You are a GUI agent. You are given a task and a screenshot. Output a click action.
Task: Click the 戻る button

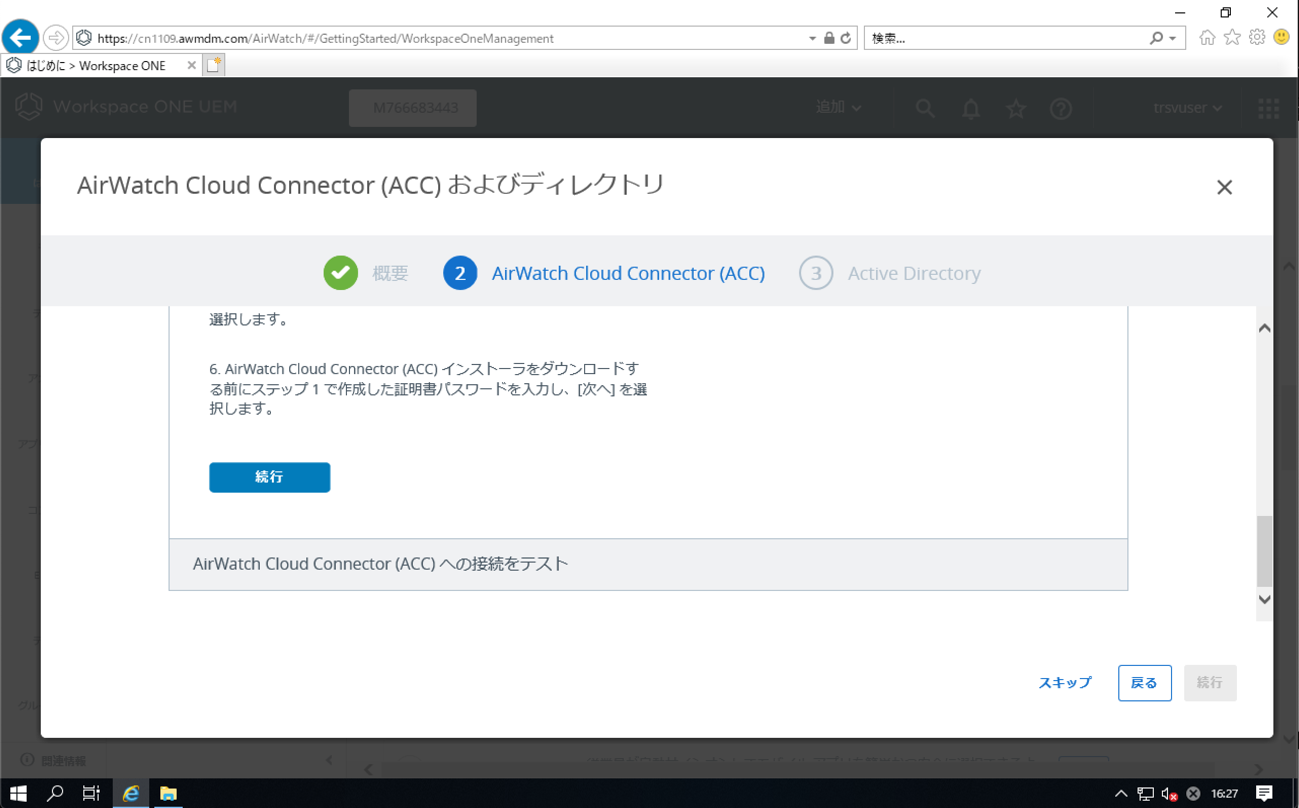tap(1144, 683)
